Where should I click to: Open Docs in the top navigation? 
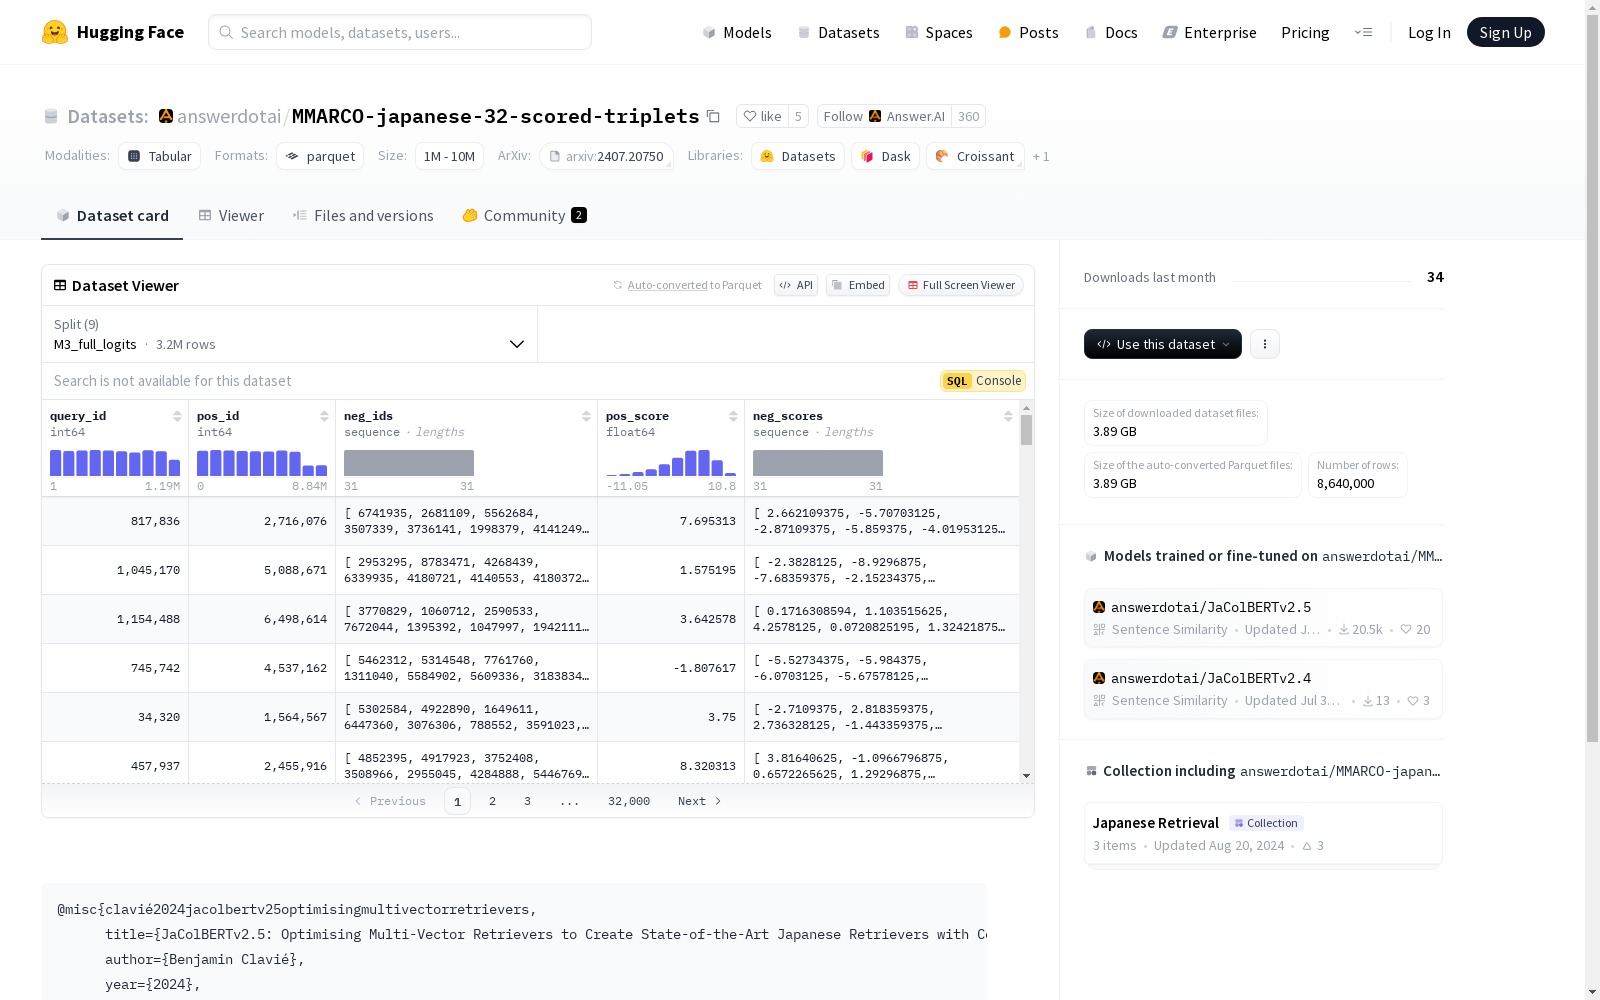(1111, 32)
